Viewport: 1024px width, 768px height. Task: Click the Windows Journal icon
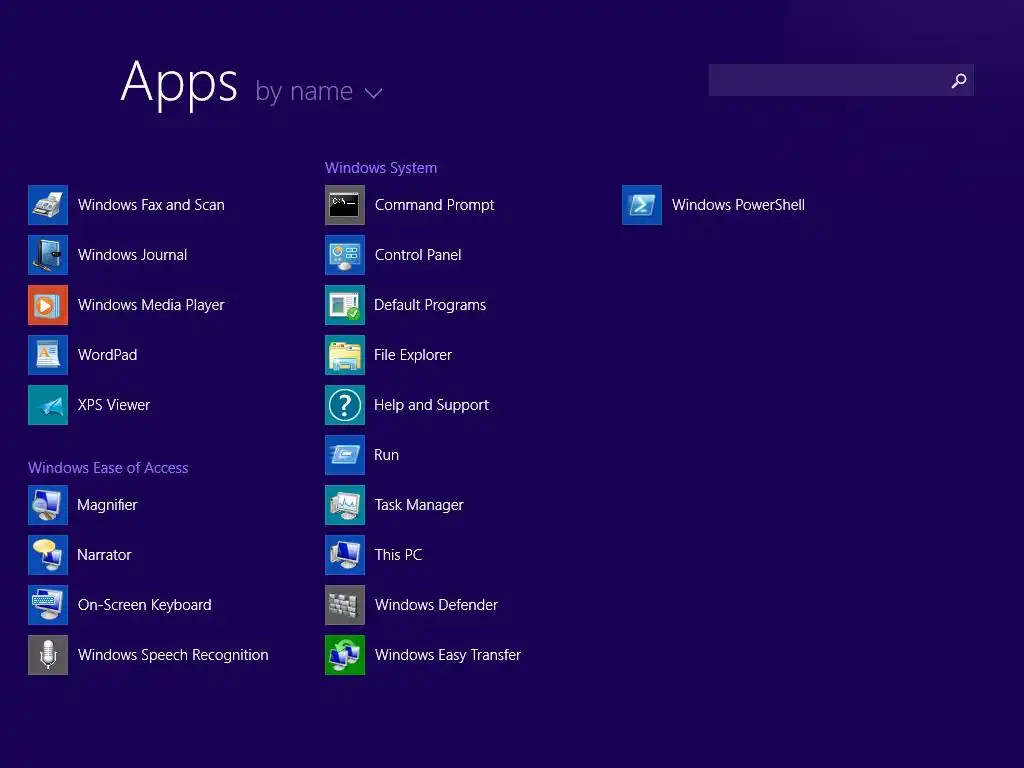point(48,255)
